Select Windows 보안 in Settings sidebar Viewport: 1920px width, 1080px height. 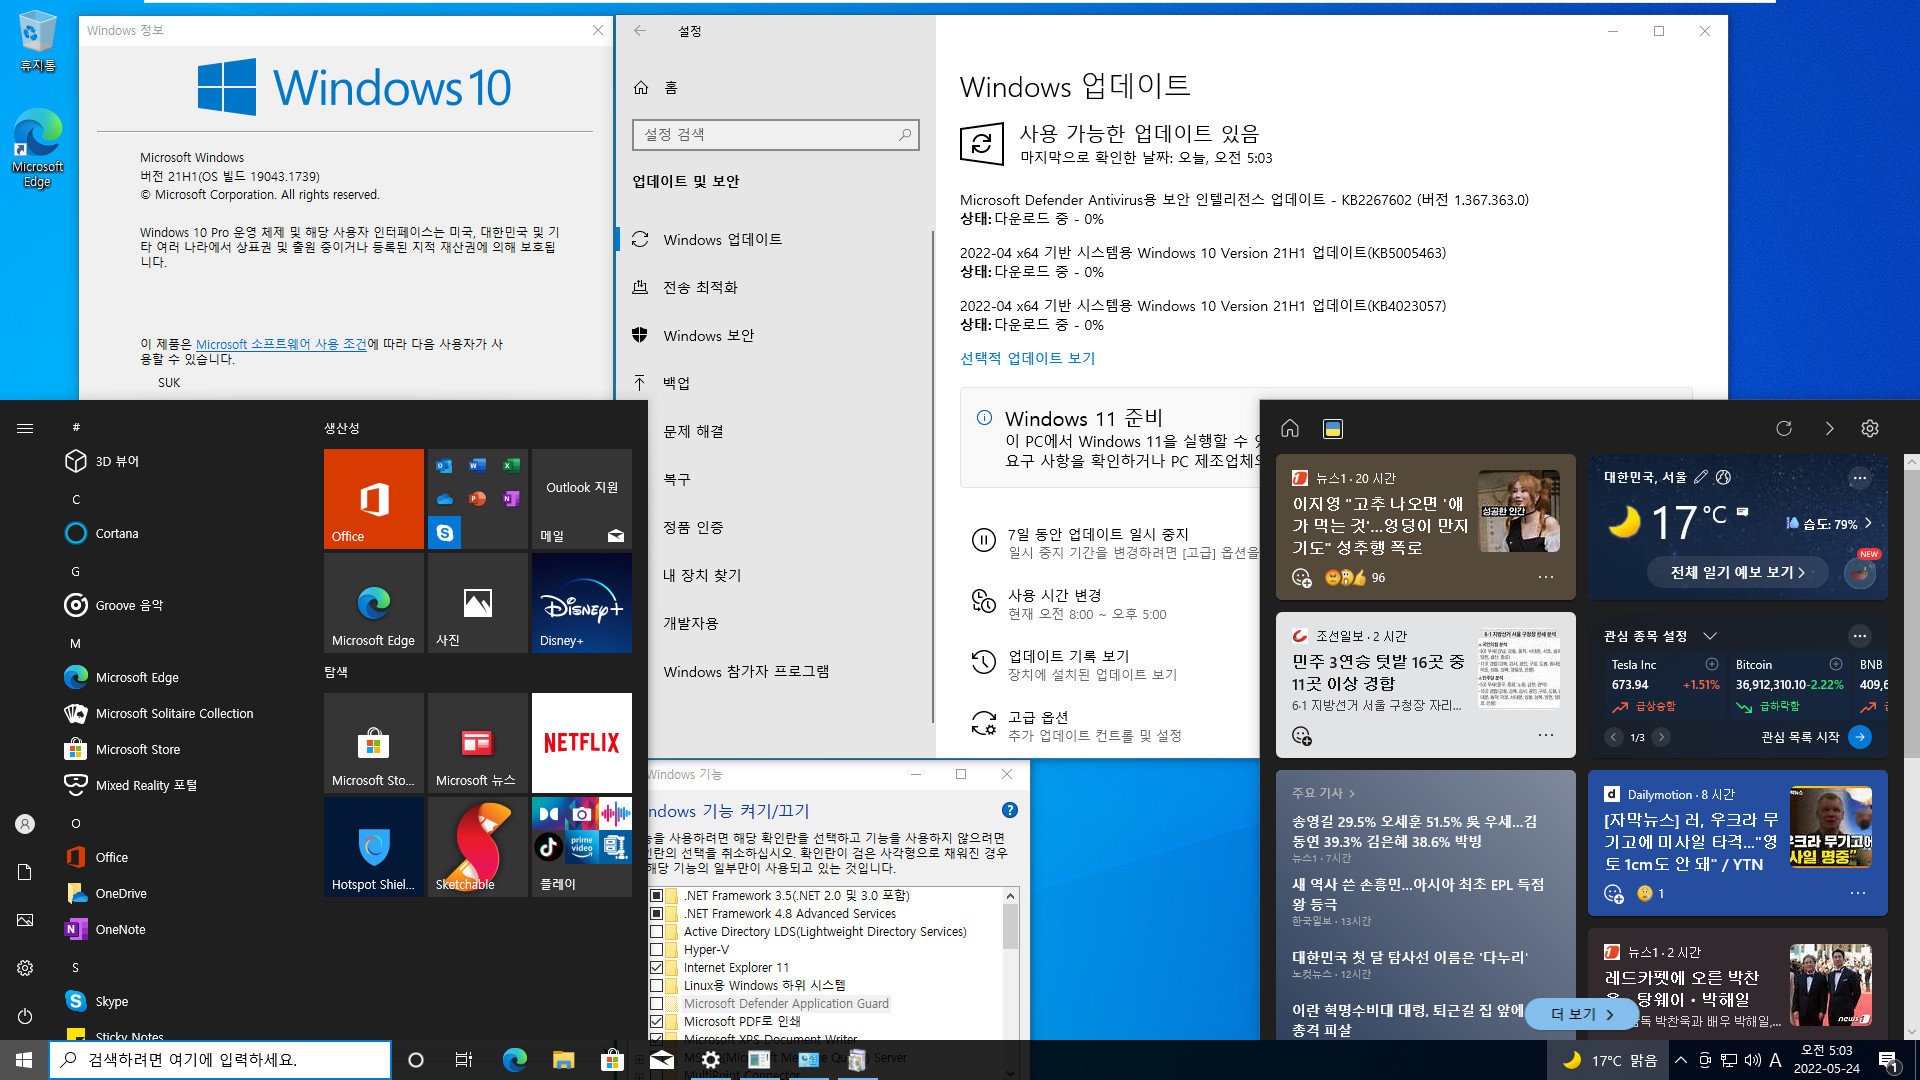coord(775,336)
